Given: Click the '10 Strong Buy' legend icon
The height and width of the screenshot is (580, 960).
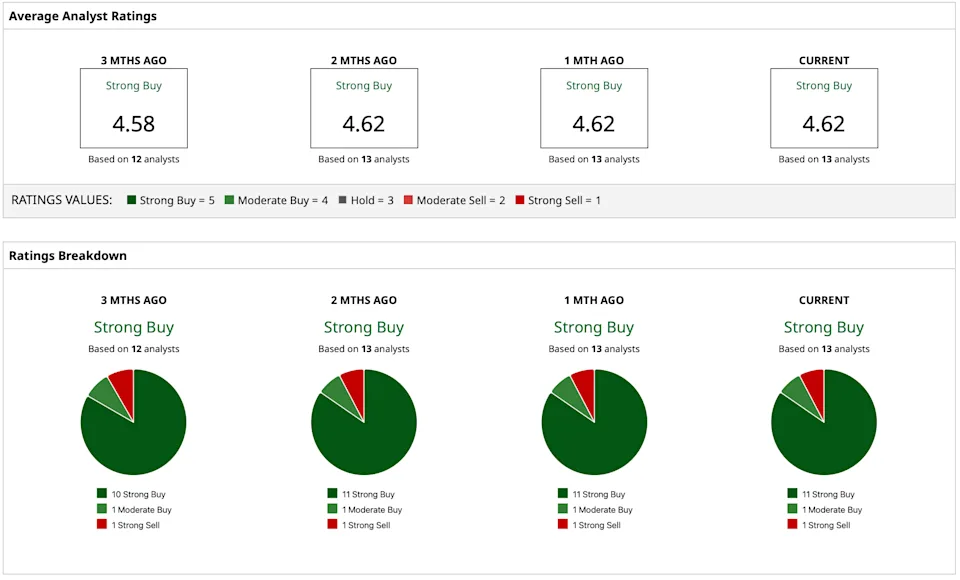Looking at the screenshot, I should [102, 493].
